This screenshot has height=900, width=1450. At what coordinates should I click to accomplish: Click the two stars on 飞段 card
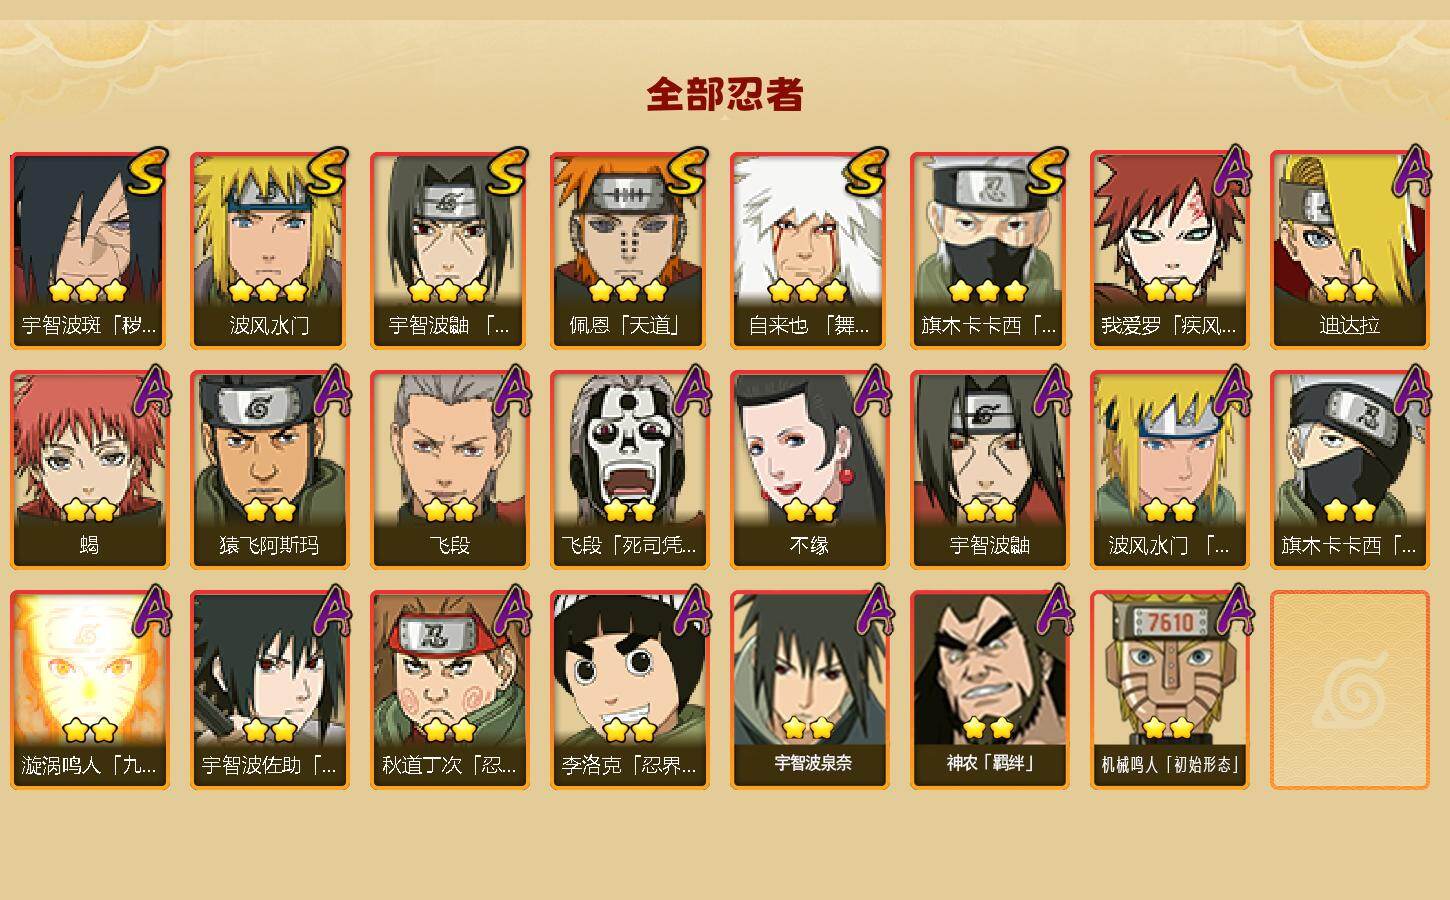click(x=449, y=511)
